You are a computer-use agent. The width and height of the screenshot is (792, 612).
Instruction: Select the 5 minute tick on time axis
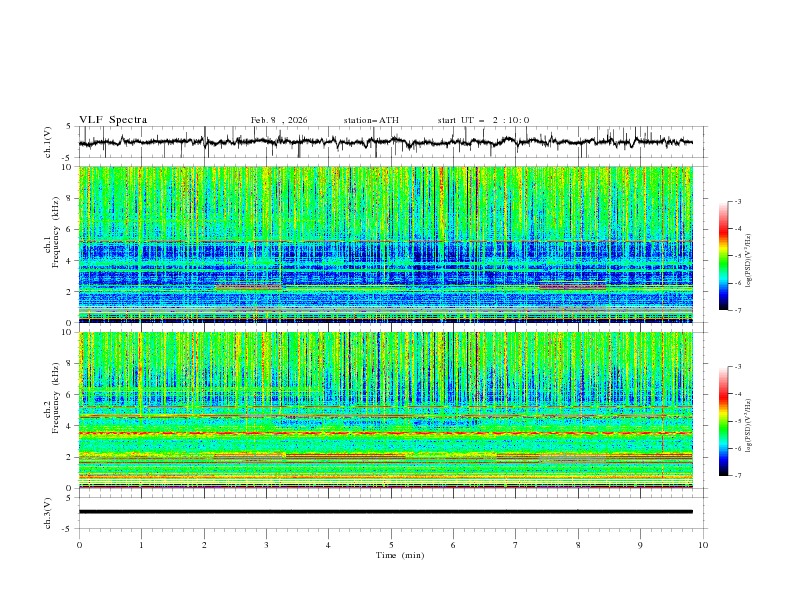pos(391,545)
